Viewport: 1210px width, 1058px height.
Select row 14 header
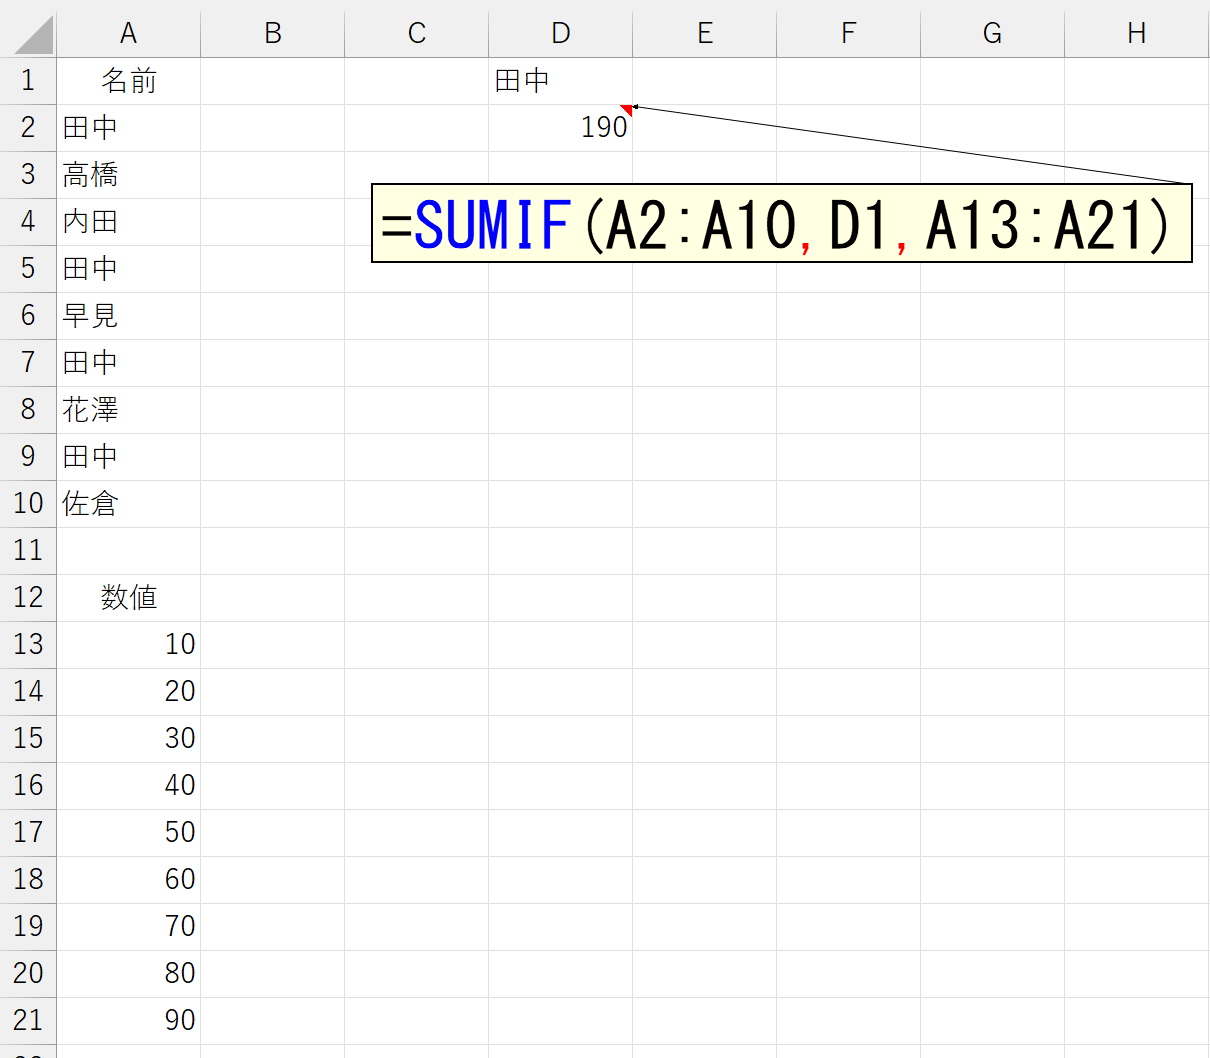28,692
